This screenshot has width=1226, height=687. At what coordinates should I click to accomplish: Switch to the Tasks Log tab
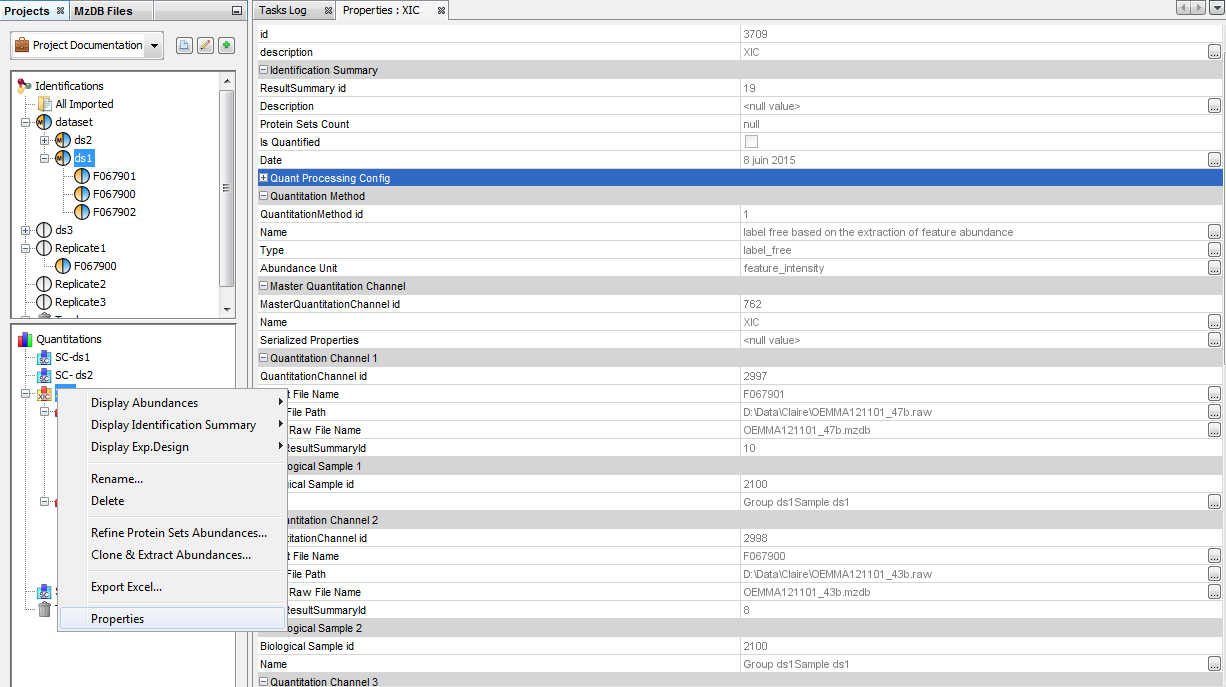(283, 10)
